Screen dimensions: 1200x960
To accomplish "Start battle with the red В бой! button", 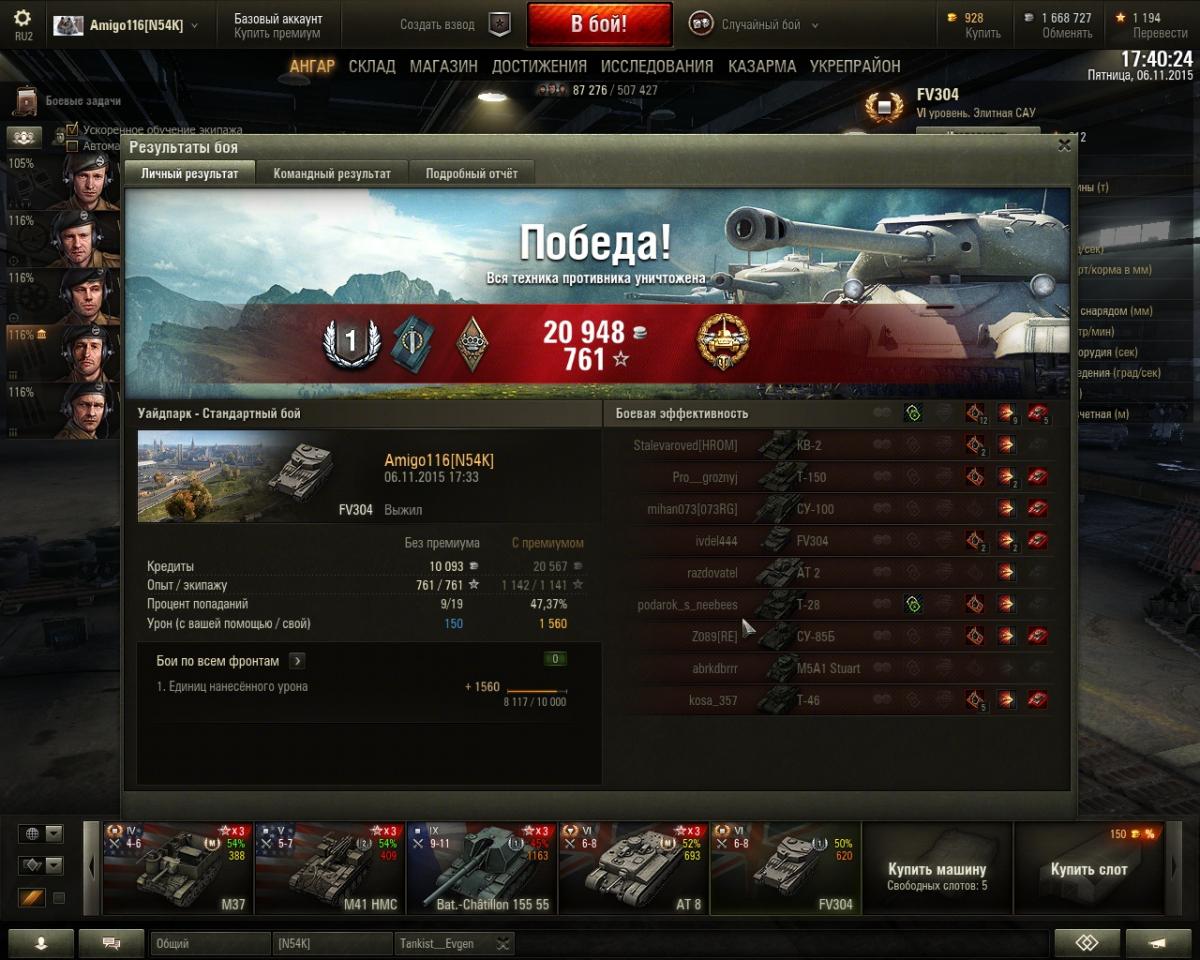I will [x=599, y=24].
